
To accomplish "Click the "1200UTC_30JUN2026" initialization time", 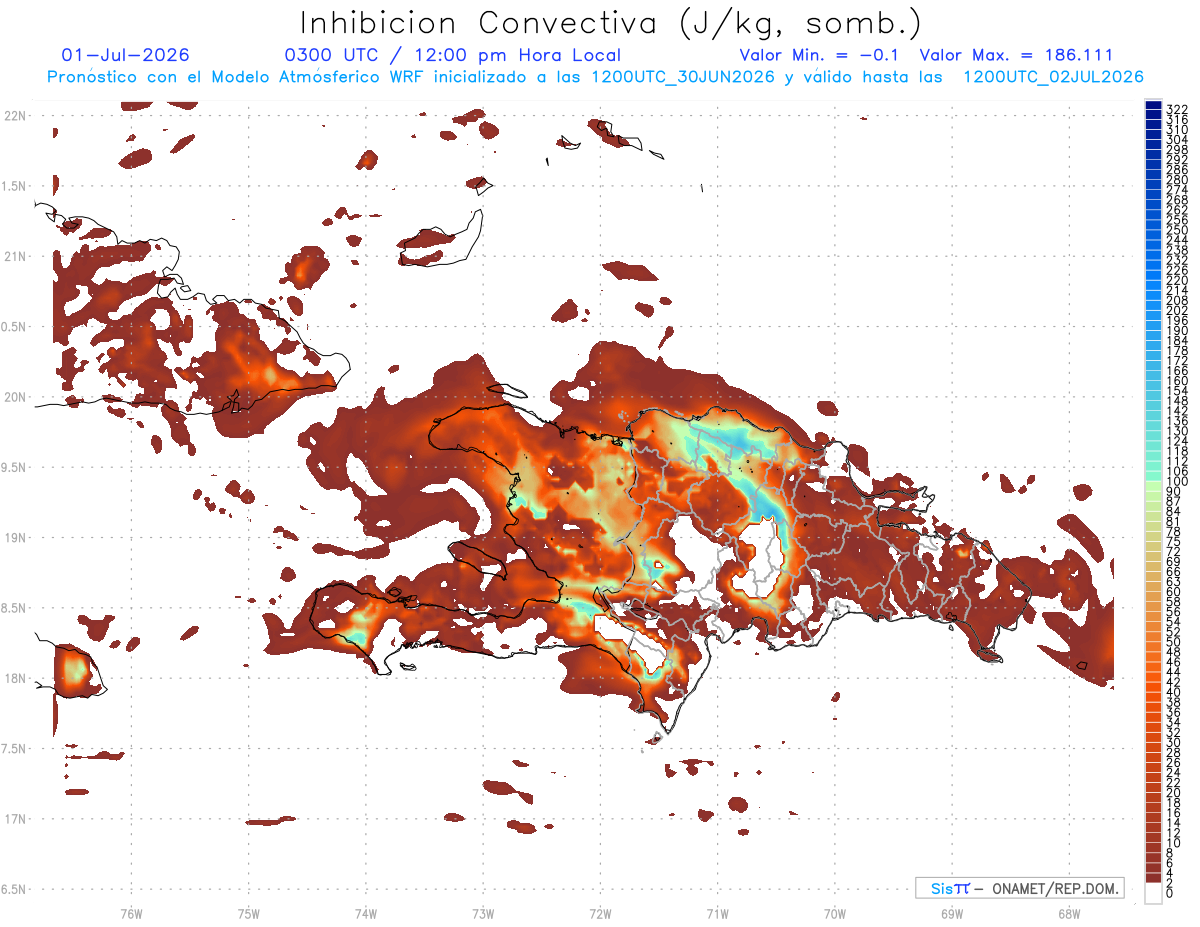I will coord(683,77).
